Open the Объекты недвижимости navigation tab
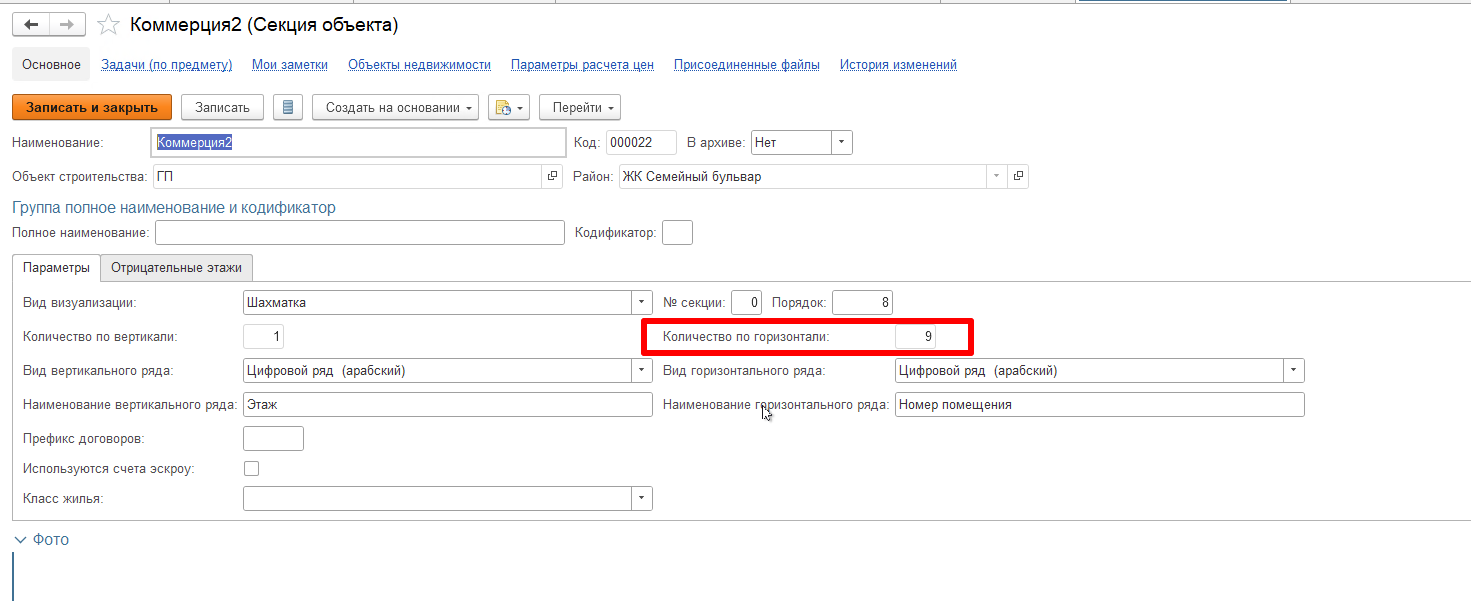1471x601 pixels. (419, 65)
